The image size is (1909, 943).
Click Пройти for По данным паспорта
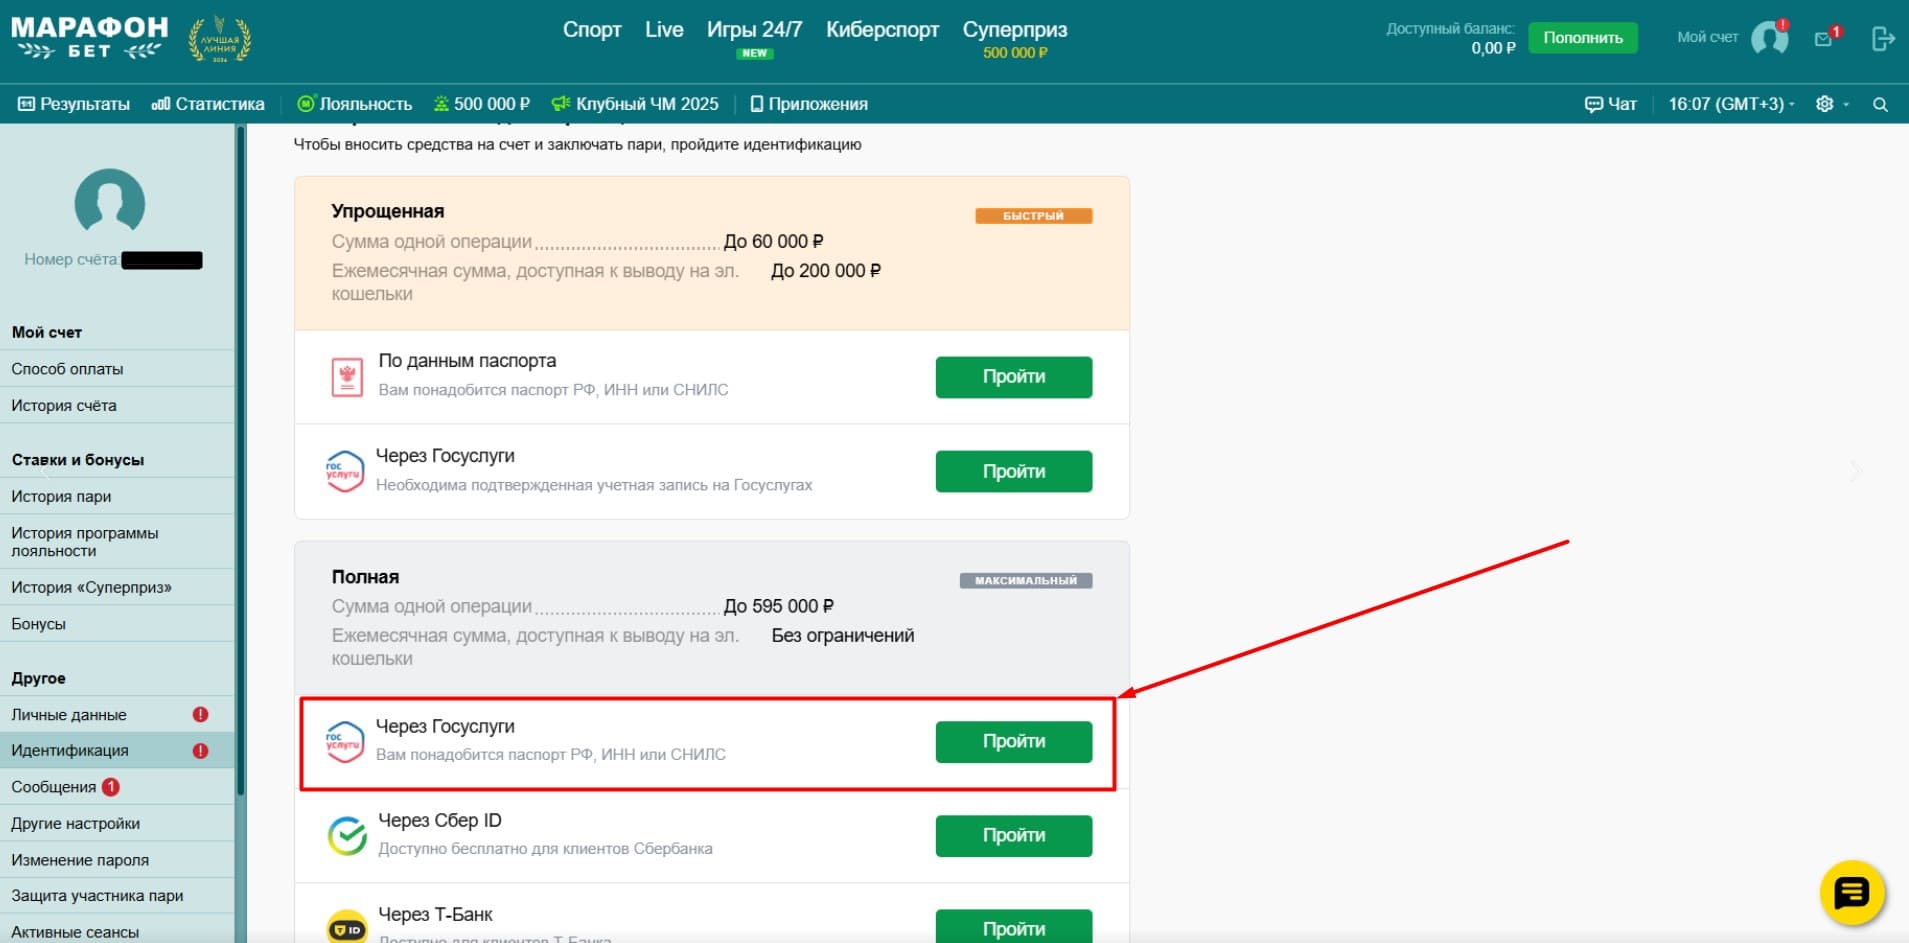click(x=1014, y=377)
